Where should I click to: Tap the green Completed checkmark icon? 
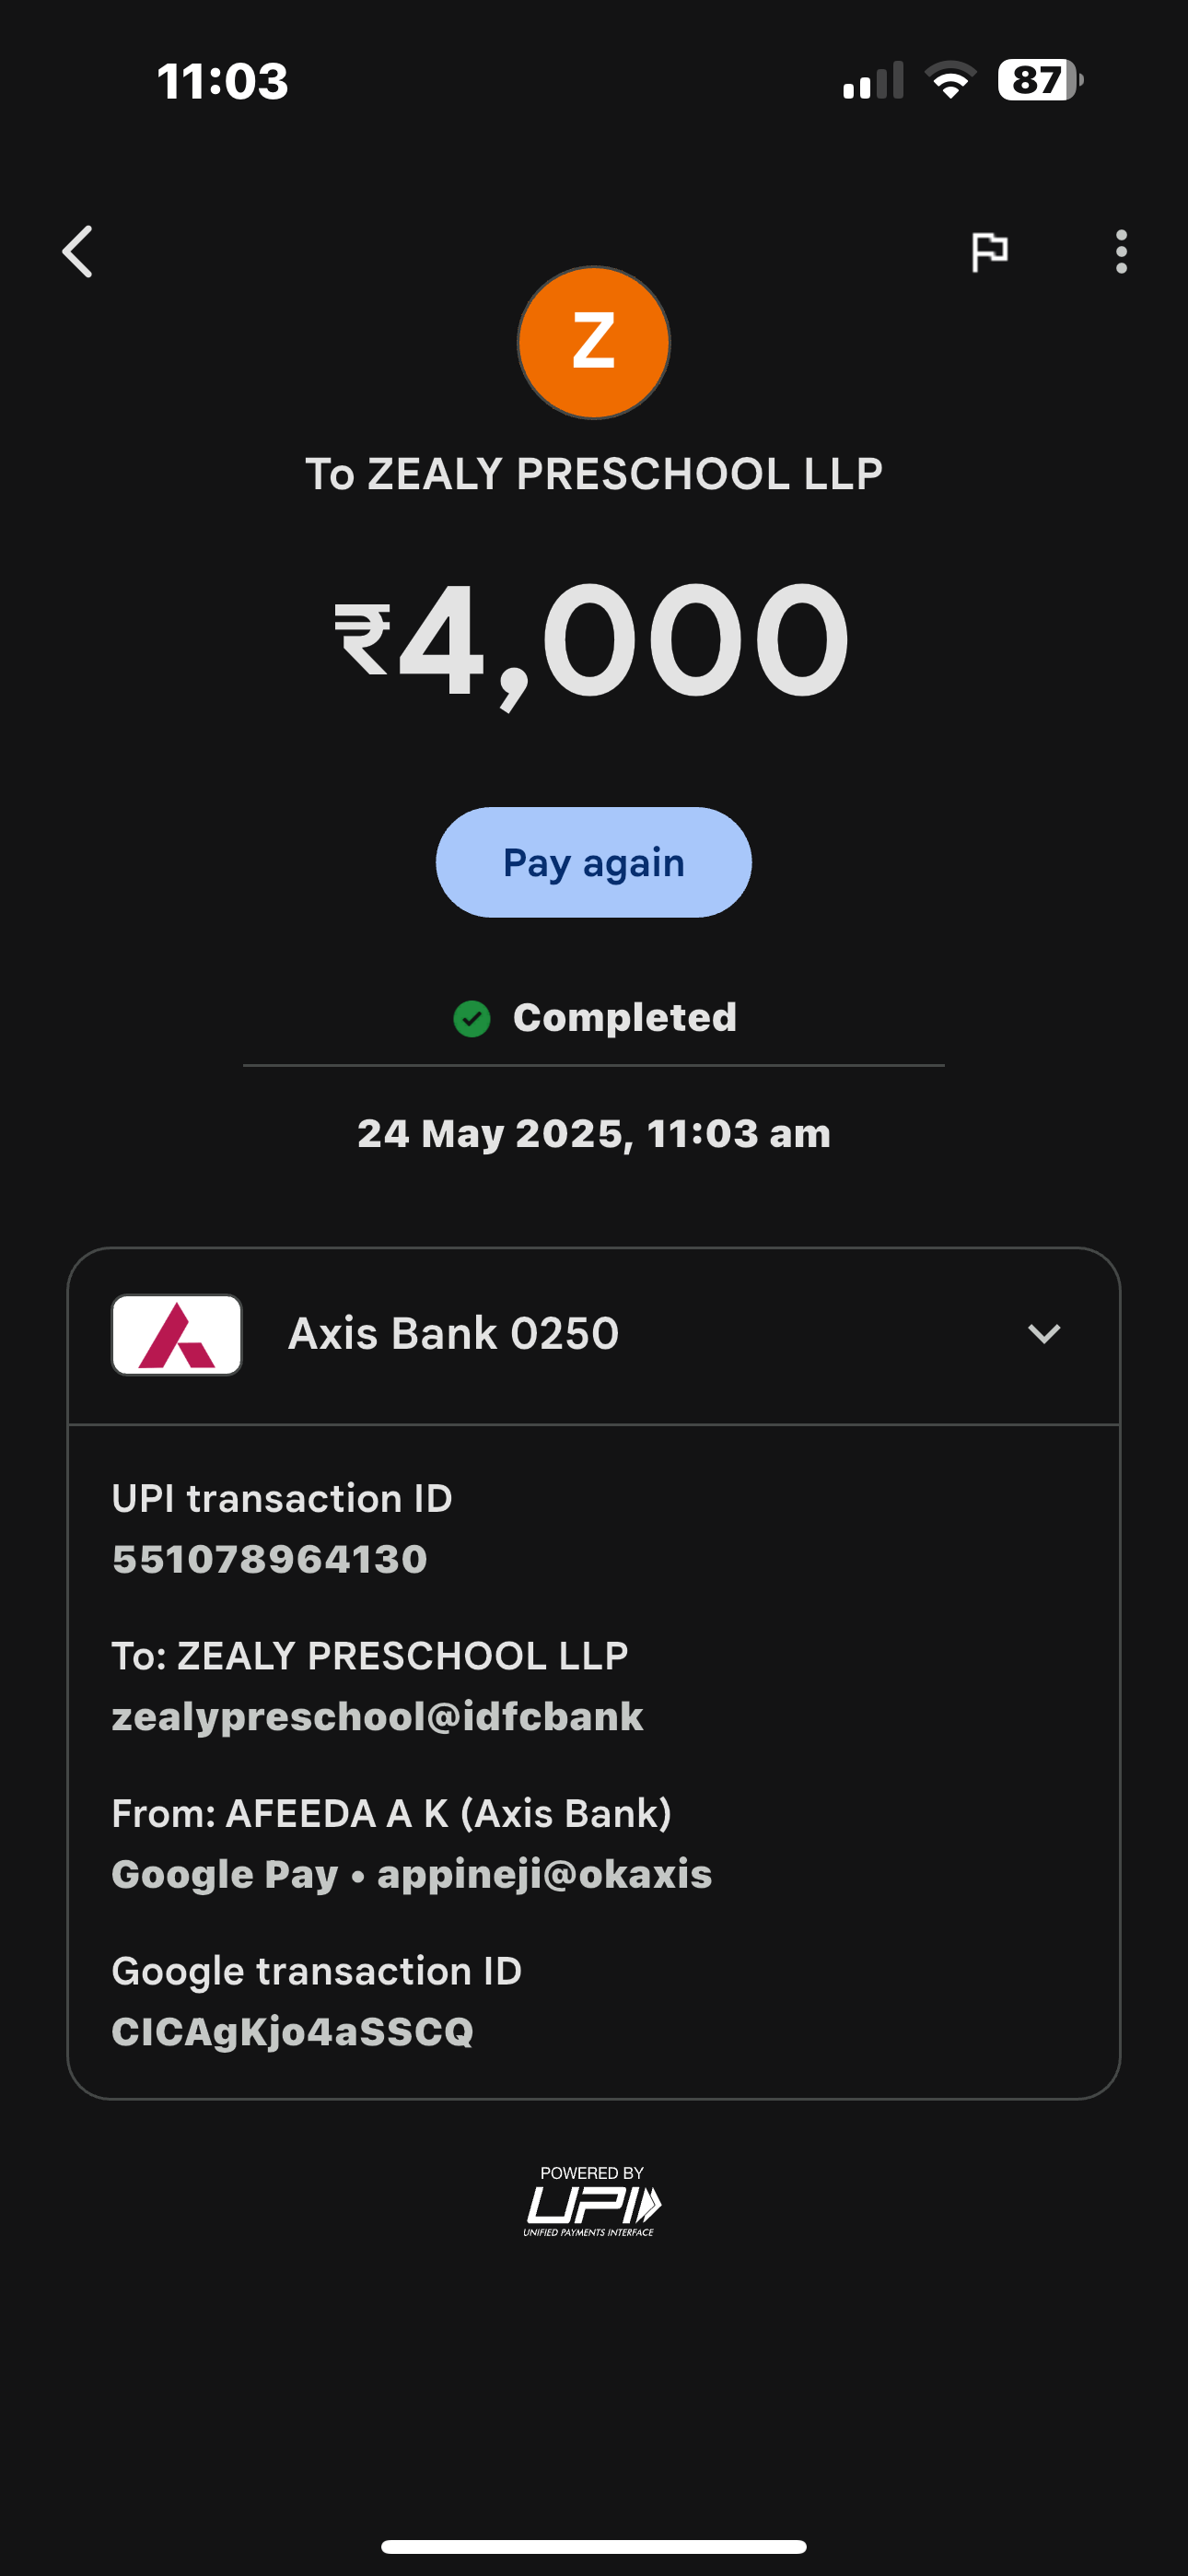(x=472, y=1019)
